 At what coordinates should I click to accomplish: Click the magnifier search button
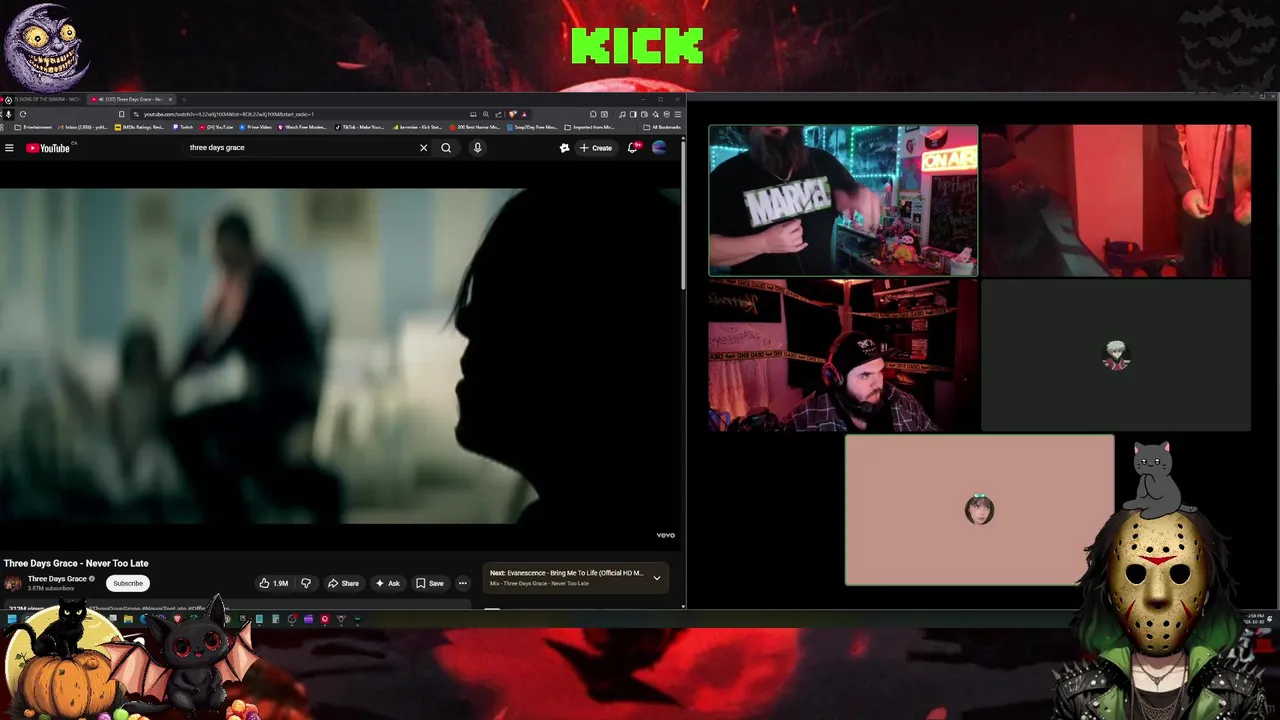pos(446,148)
